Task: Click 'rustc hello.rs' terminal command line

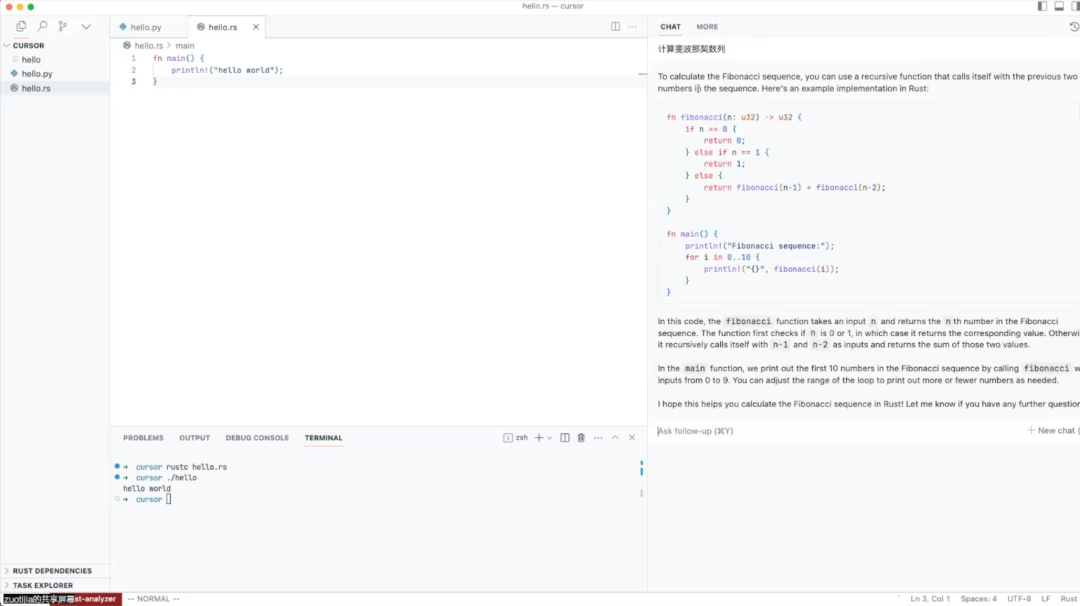Action: tap(196, 467)
